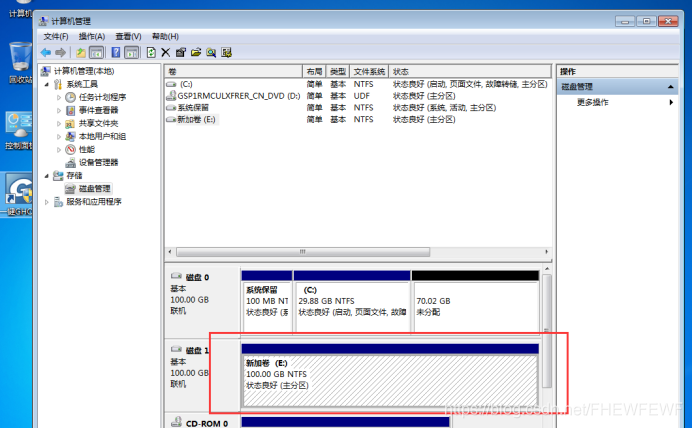Expand the 事件查看器 node arrow

tap(59, 110)
